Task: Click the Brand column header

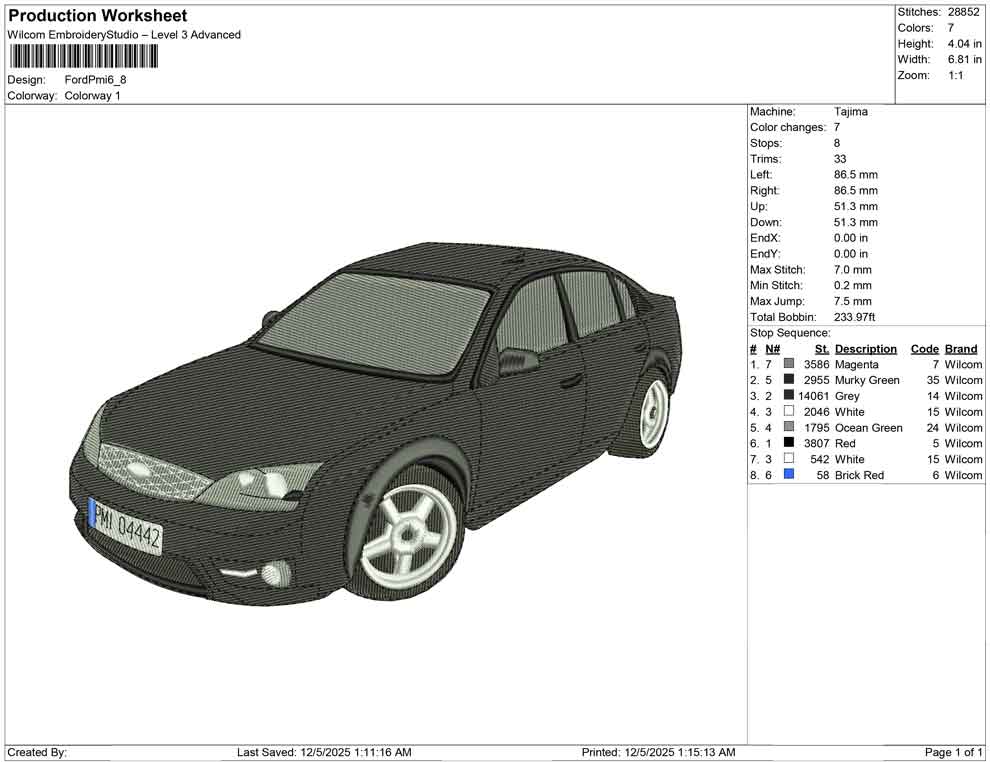Action: pyautogui.click(x=961, y=349)
